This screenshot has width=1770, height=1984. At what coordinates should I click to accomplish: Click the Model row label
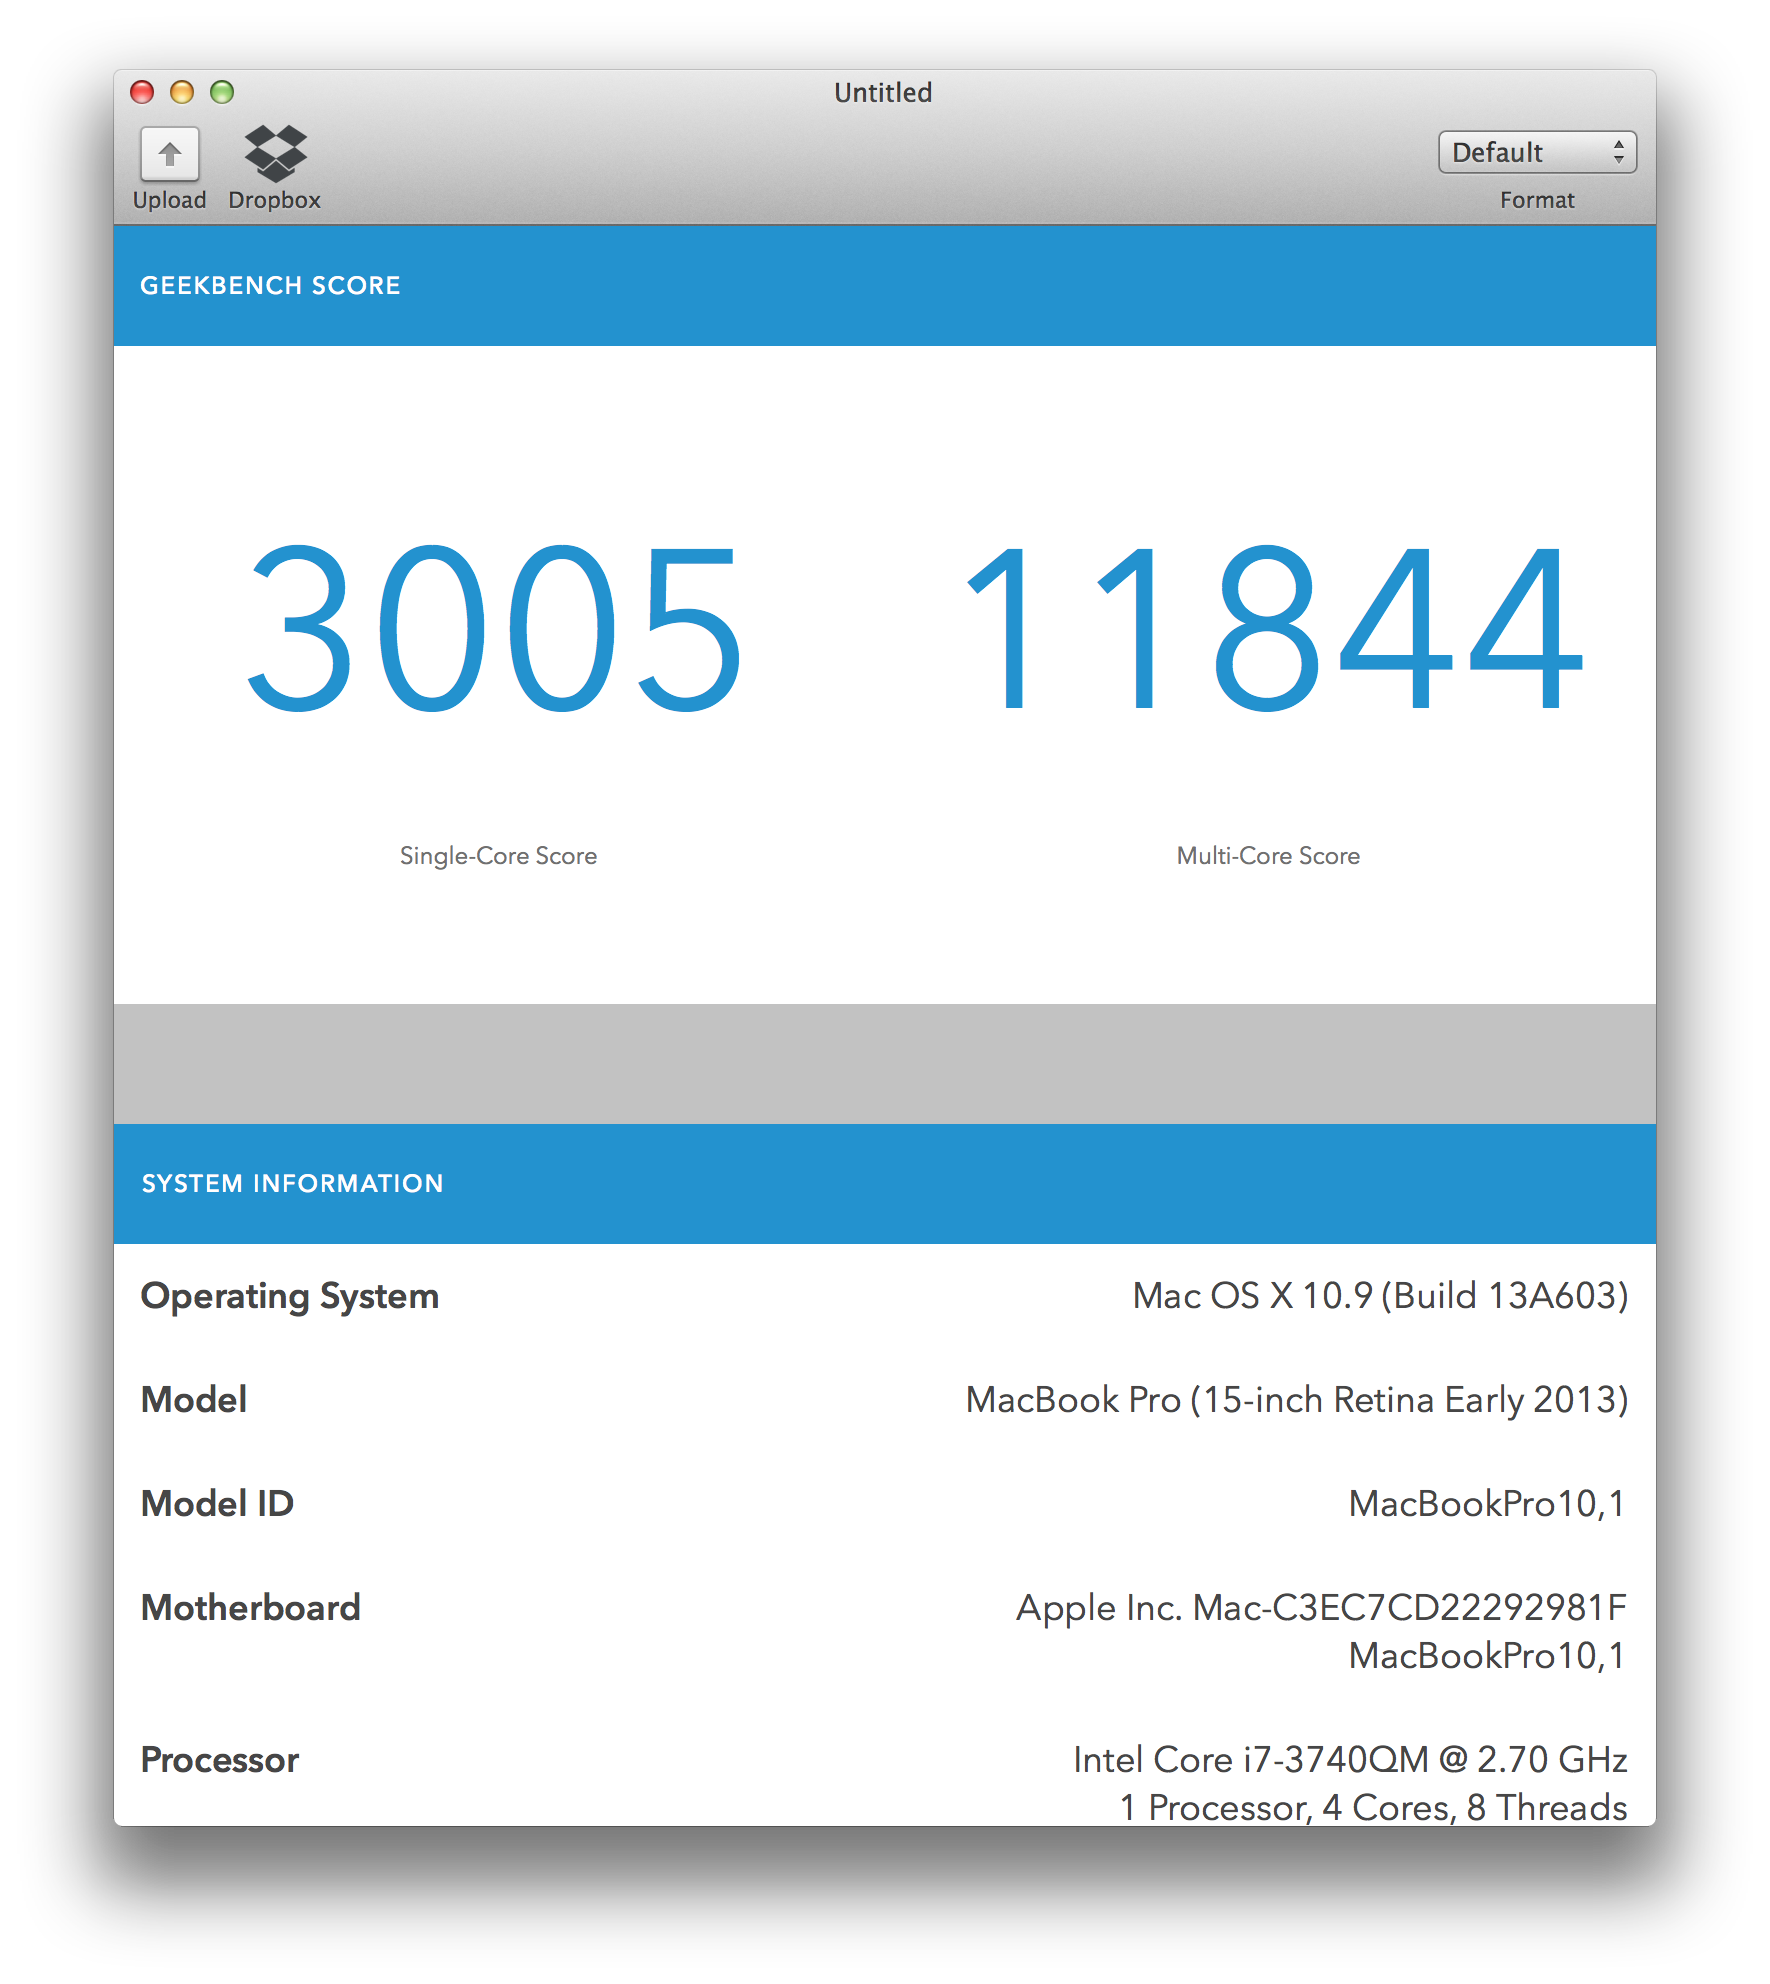click(194, 1400)
